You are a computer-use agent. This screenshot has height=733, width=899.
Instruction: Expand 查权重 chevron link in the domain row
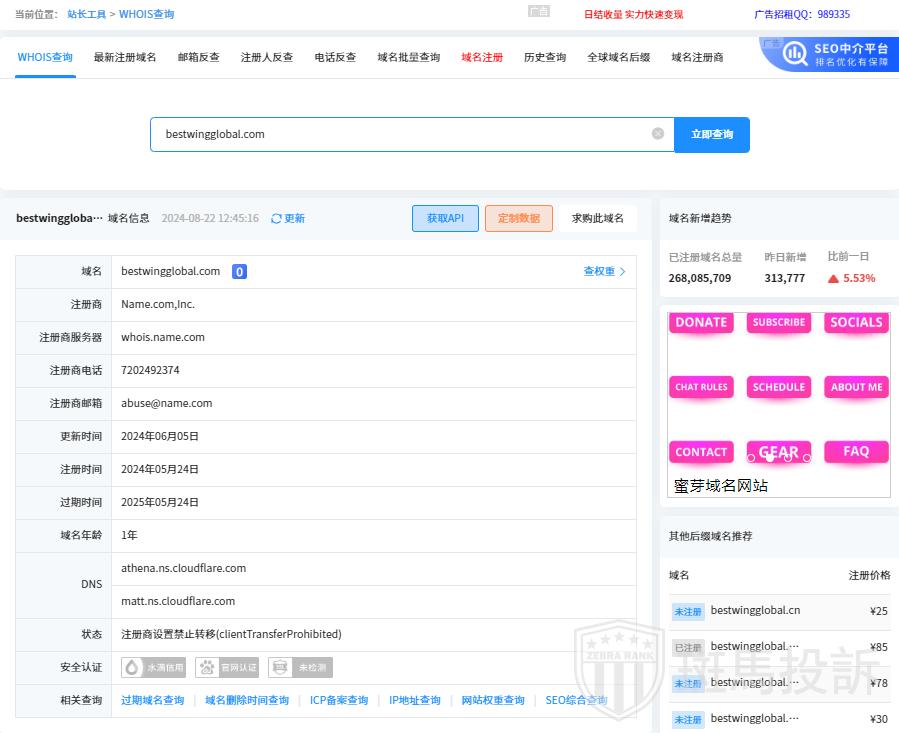pos(604,272)
